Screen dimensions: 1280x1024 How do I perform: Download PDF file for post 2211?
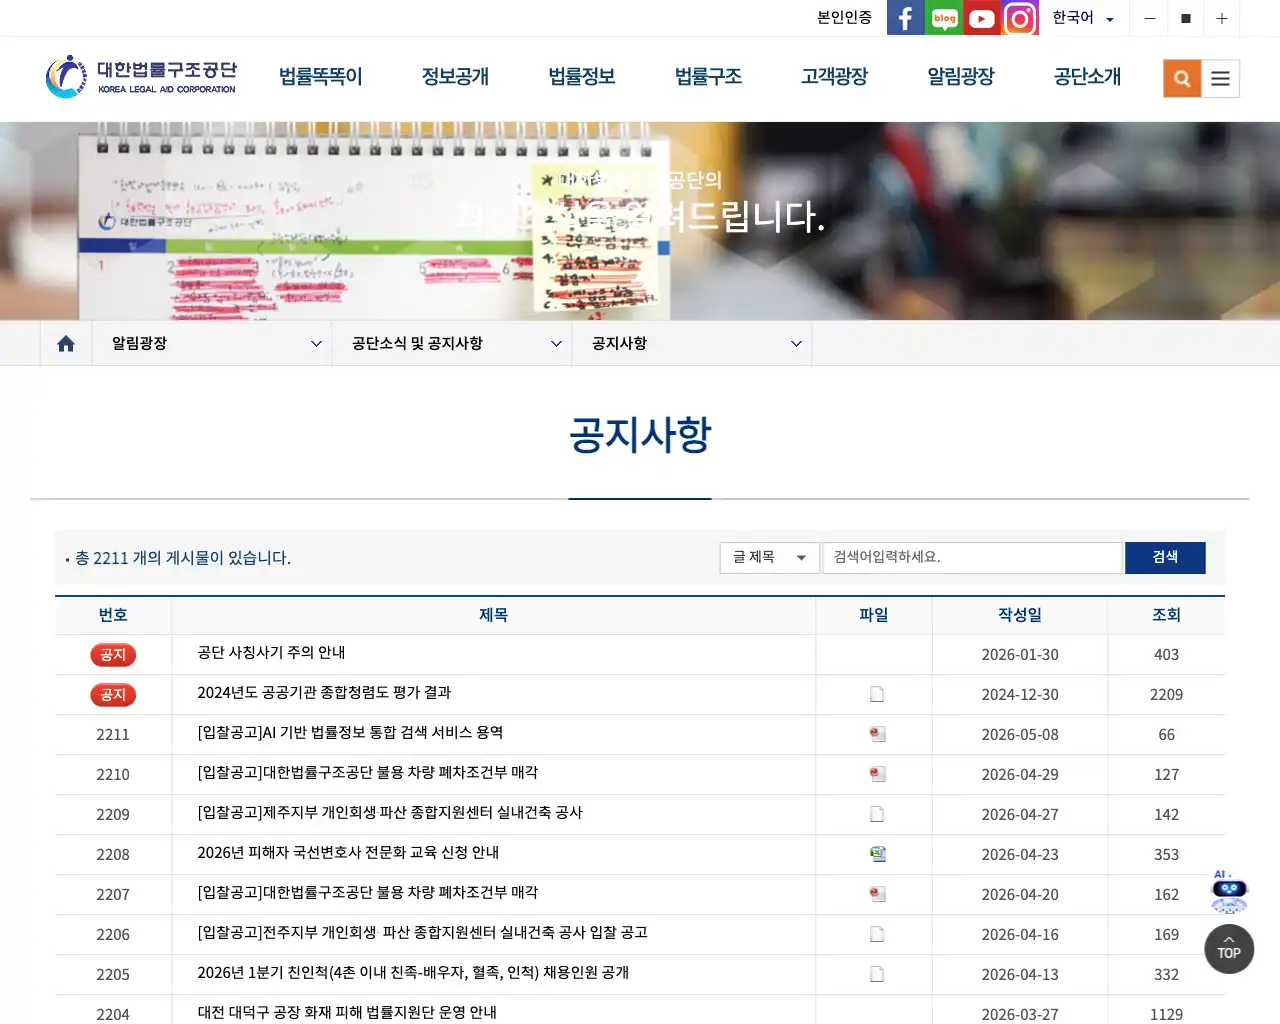pos(877,734)
